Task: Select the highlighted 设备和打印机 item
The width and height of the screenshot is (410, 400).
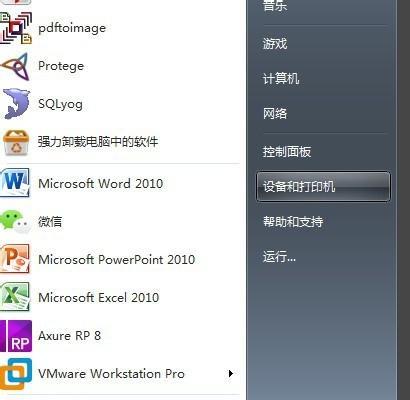Action: click(x=323, y=186)
